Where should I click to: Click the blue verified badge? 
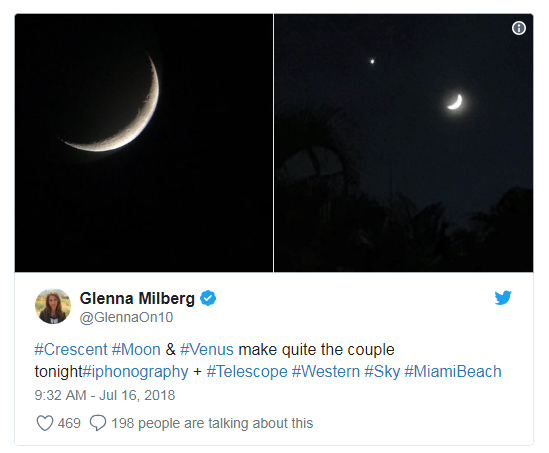(208, 298)
